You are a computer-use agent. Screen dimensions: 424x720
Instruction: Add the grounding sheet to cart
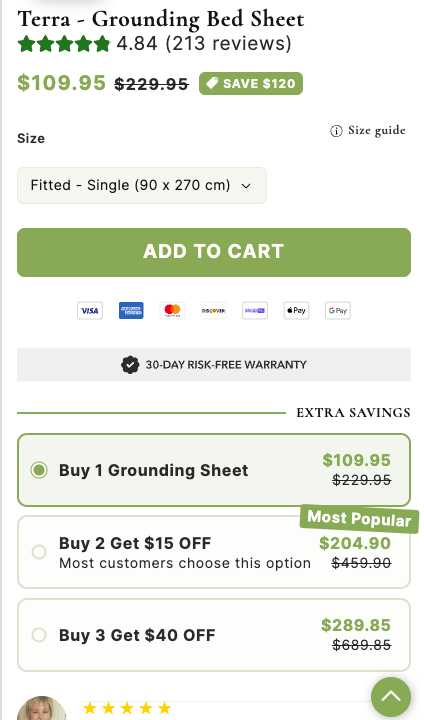(x=214, y=253)
